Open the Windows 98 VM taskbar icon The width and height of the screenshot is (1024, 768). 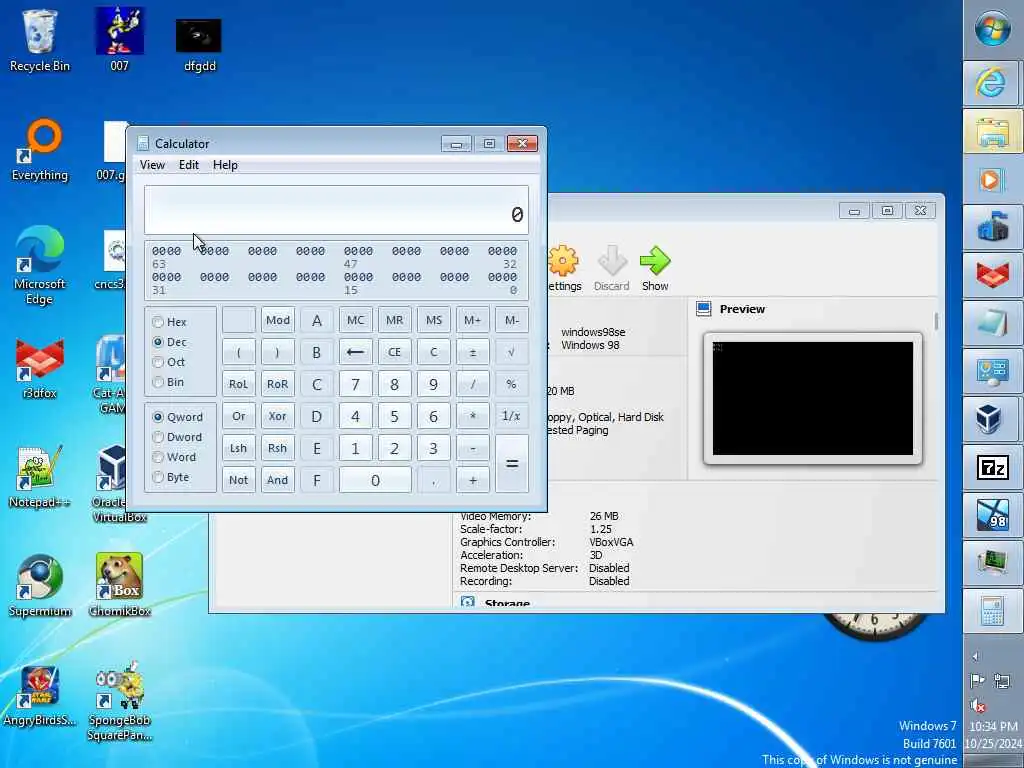tap(993, 515)
